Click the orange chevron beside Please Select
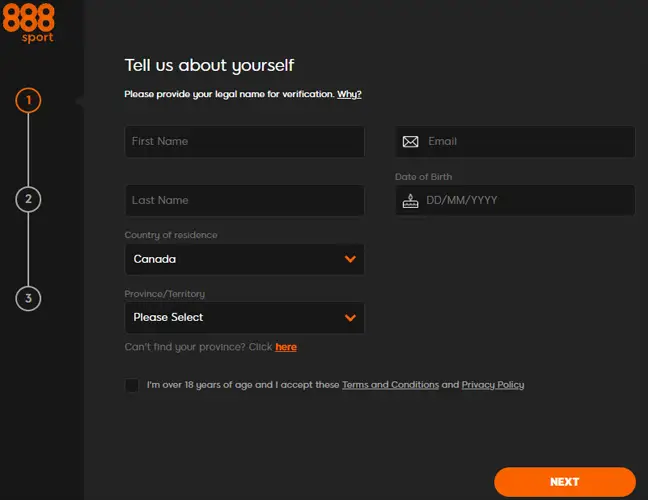Viewport: 648px width, 500px height. 350,318
